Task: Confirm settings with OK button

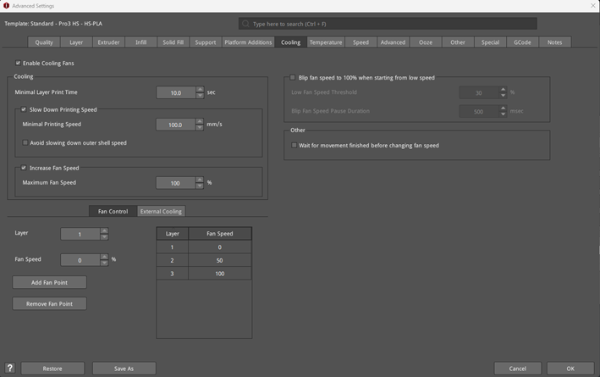Action: click(571, 369)
